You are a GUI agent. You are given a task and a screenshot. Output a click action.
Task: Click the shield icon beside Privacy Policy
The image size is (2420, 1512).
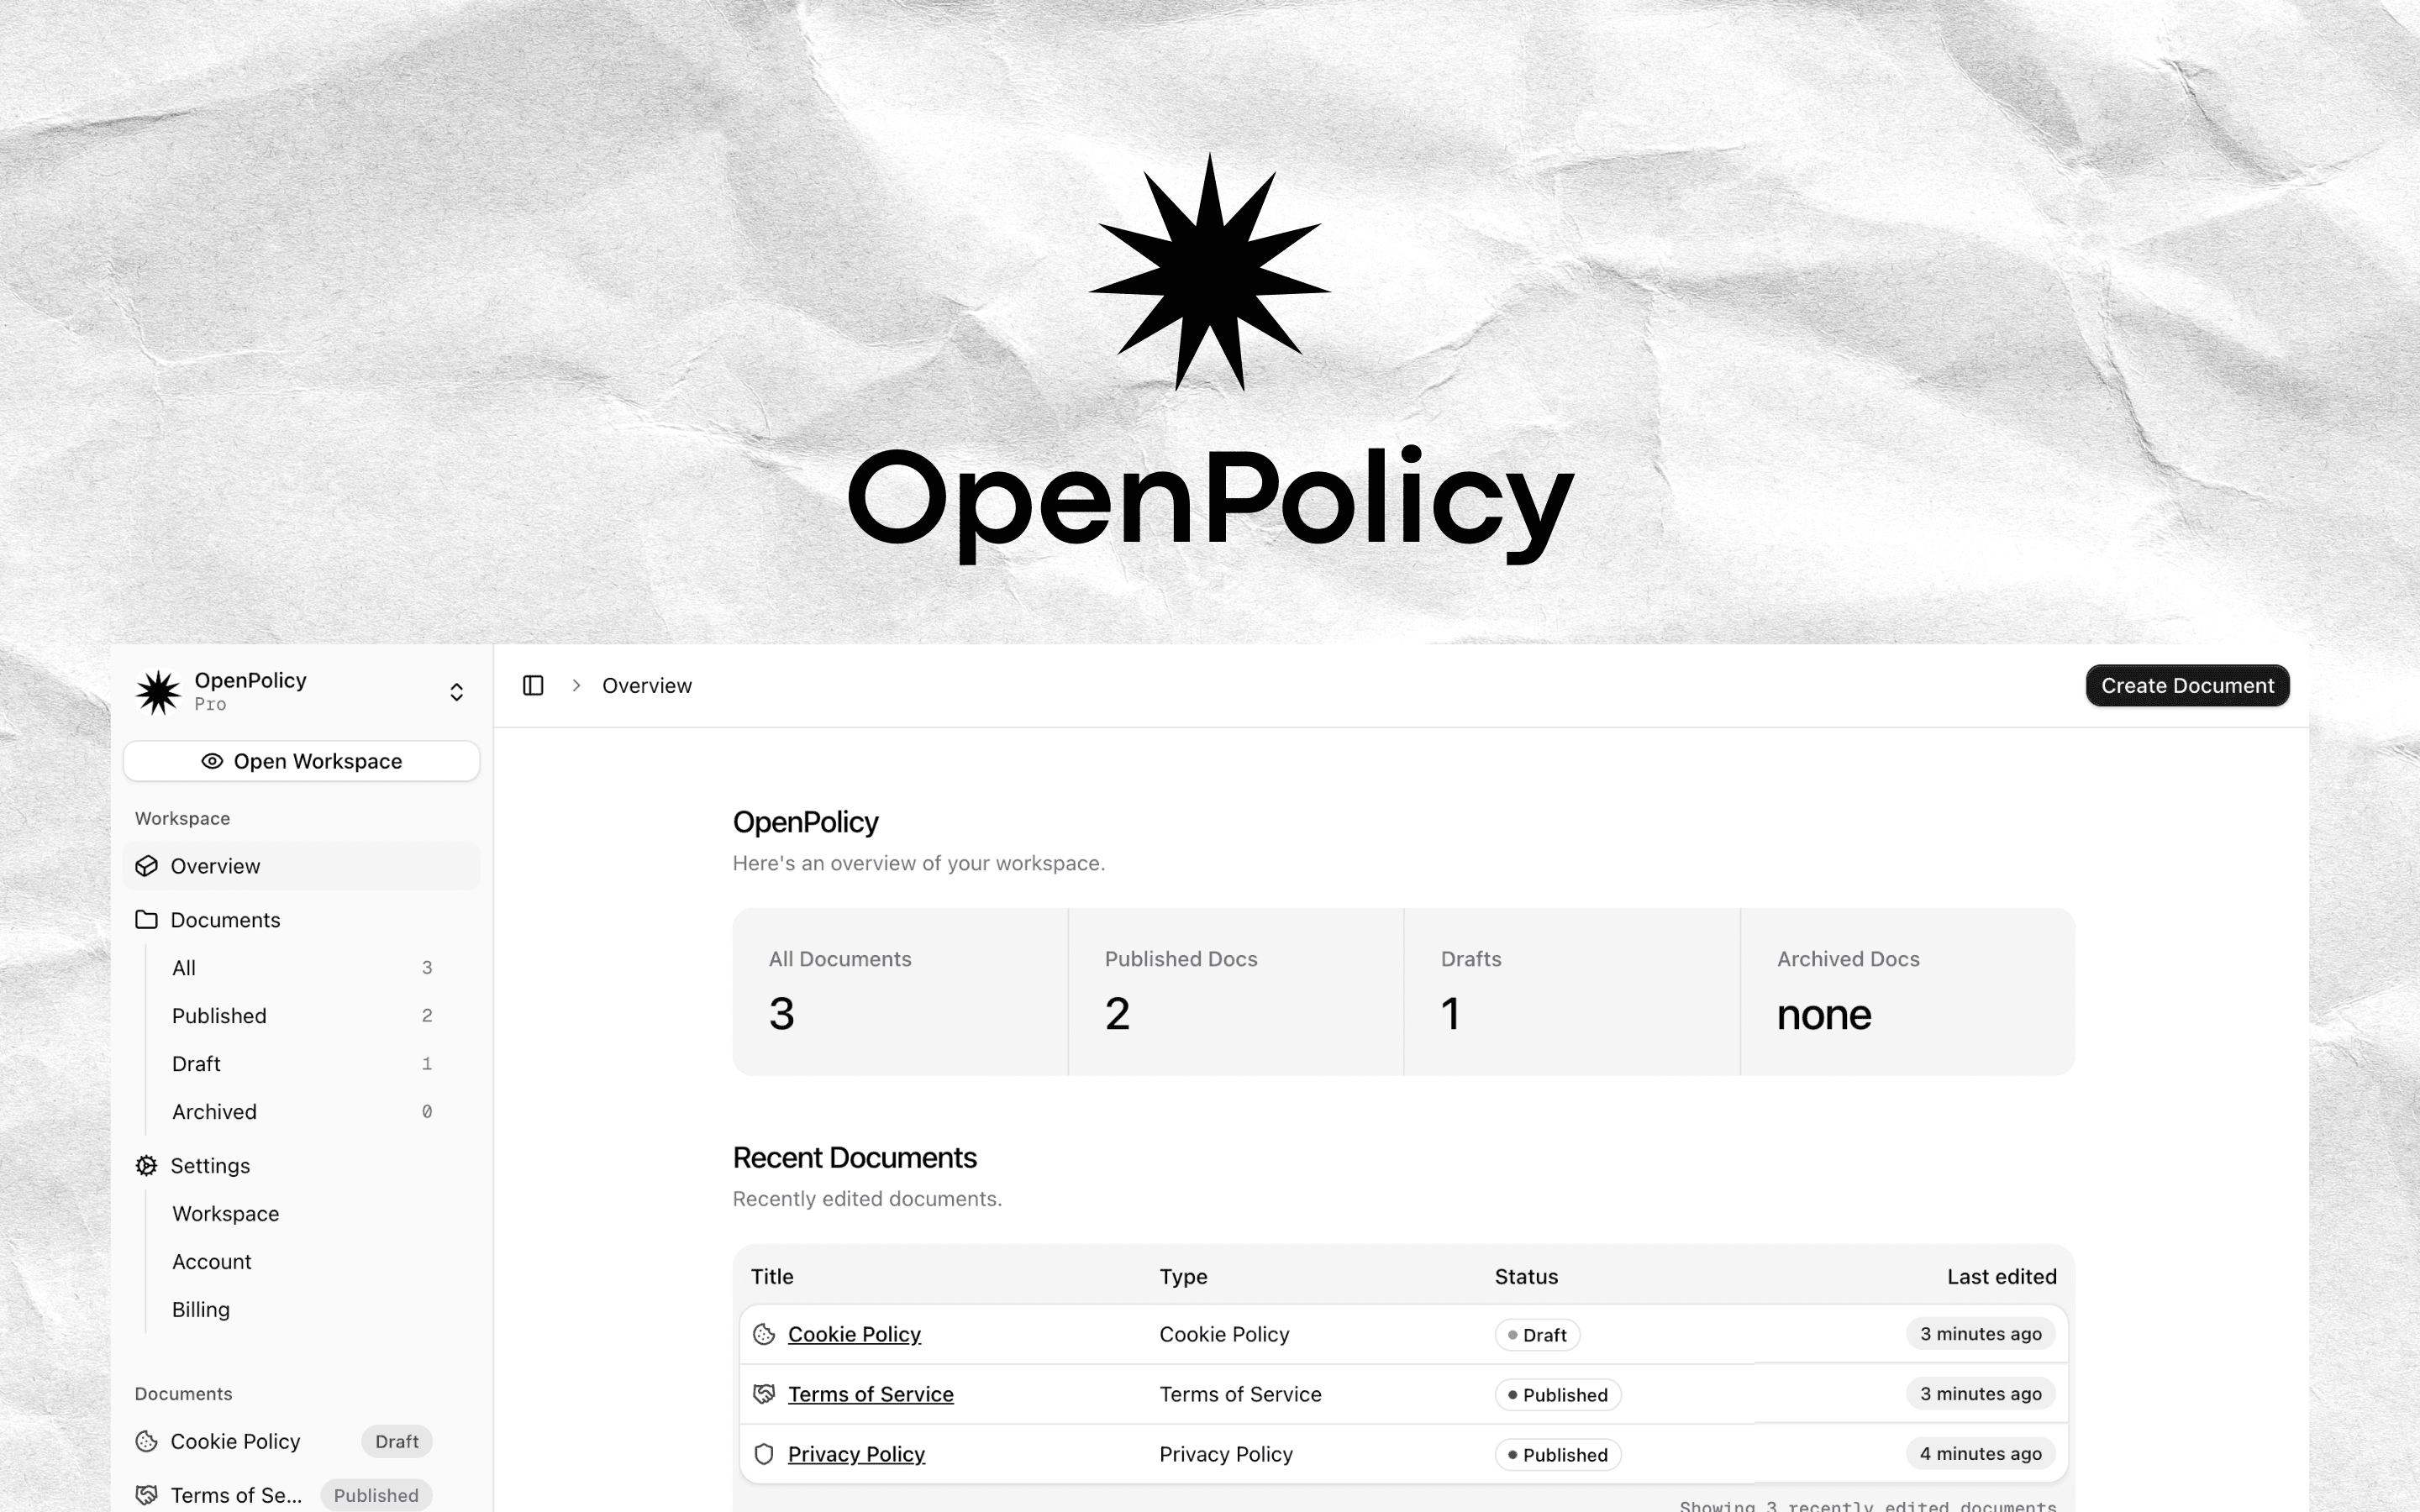[765, 1454]
